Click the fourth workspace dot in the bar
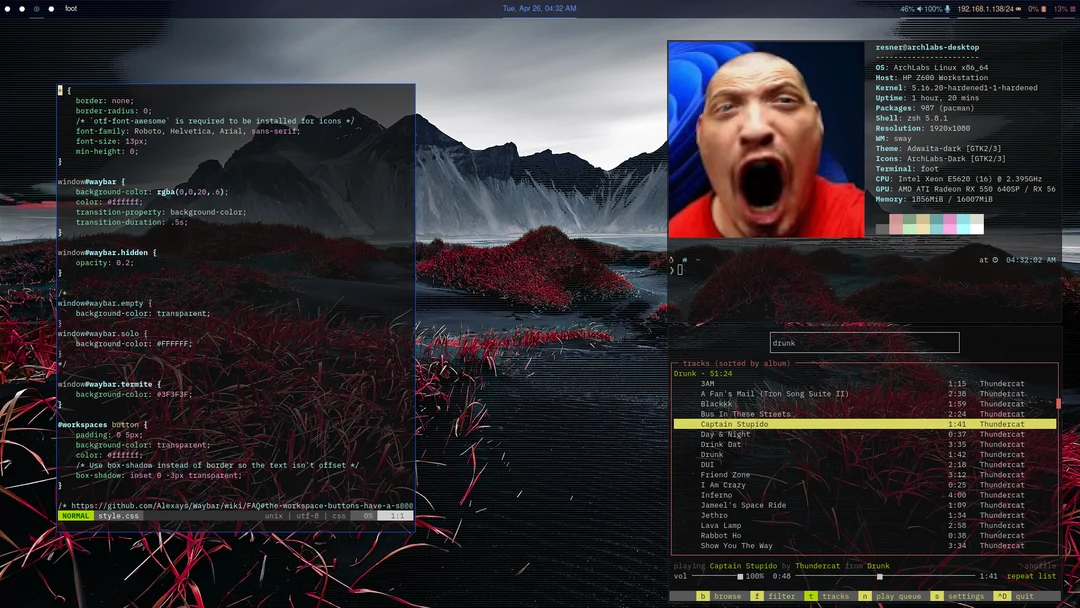 (51, 8)
